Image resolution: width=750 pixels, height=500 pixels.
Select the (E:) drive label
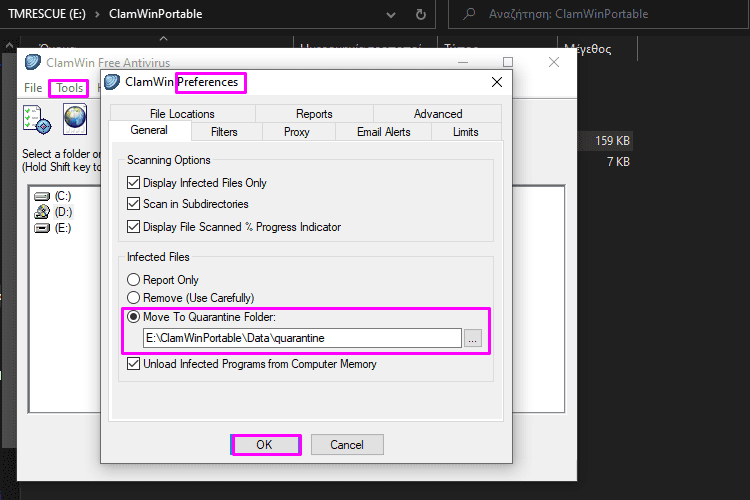63,228
